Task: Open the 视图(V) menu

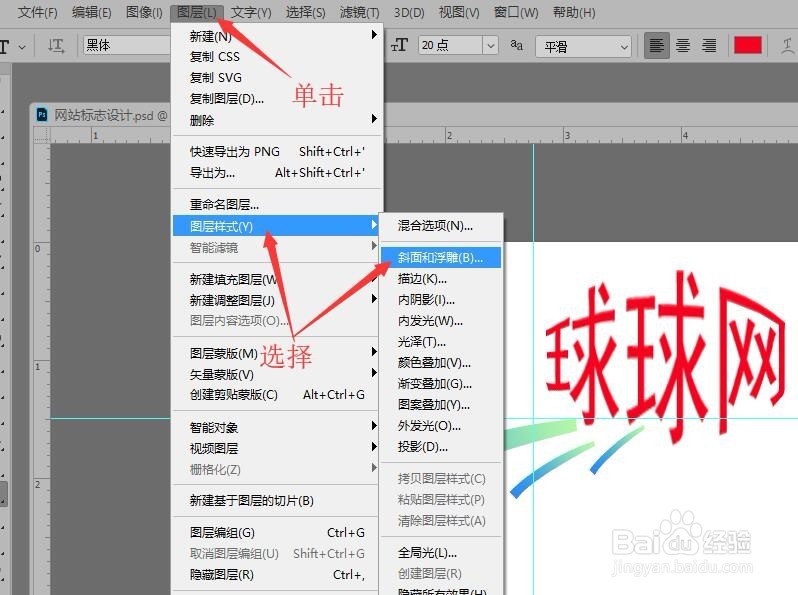Action: (x=459, y=12)
